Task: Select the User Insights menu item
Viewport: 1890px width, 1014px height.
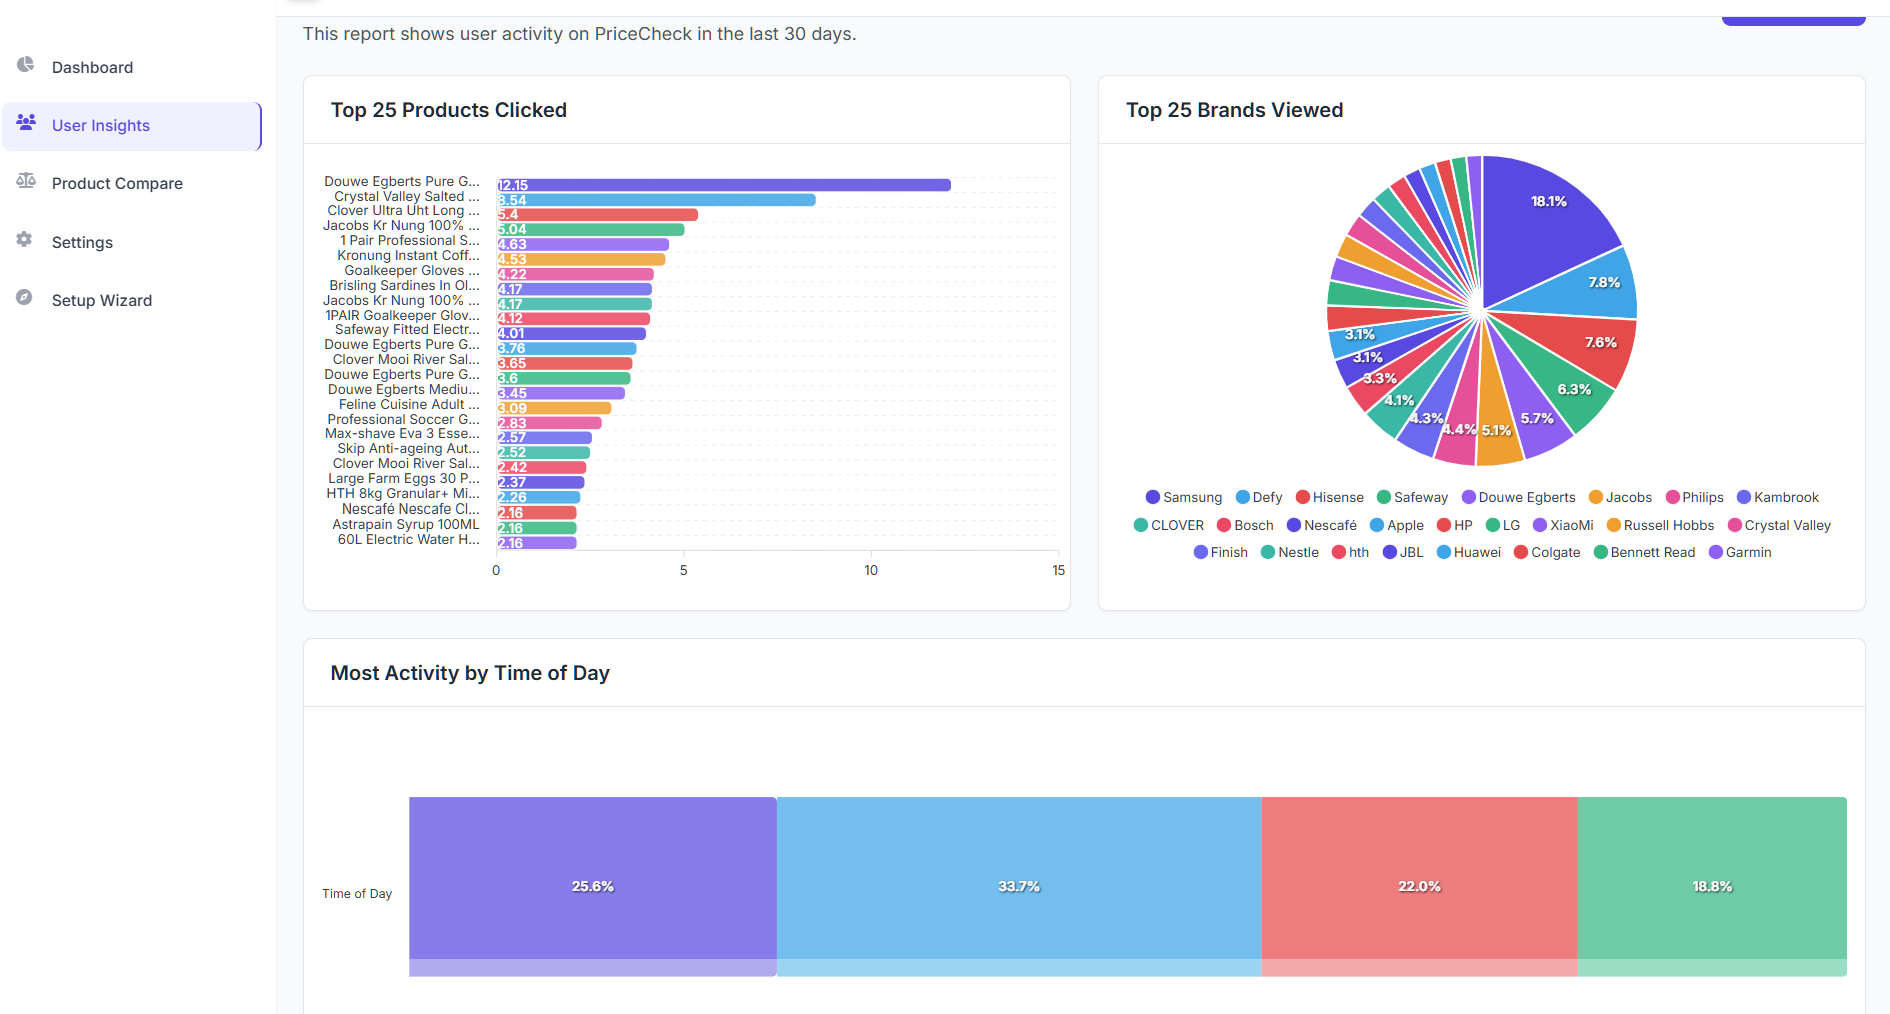Action: (x=132, y=126)
